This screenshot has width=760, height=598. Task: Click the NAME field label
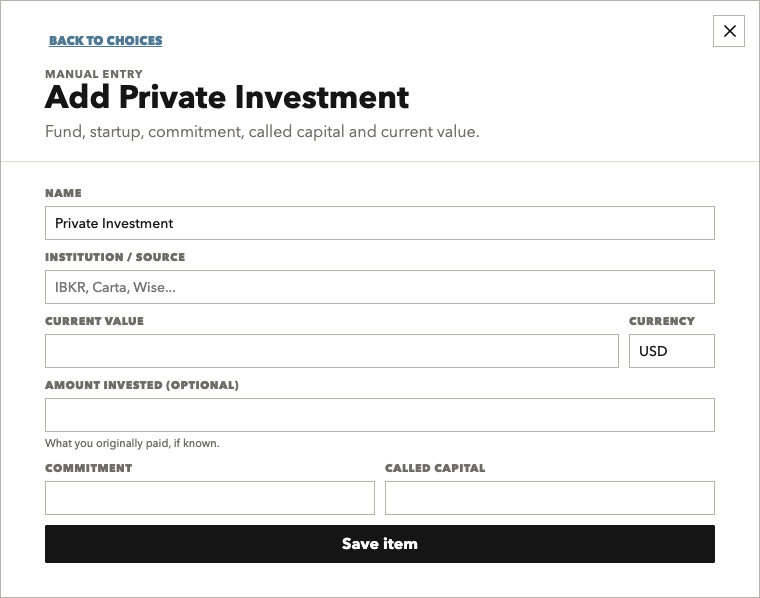[63, 193]
